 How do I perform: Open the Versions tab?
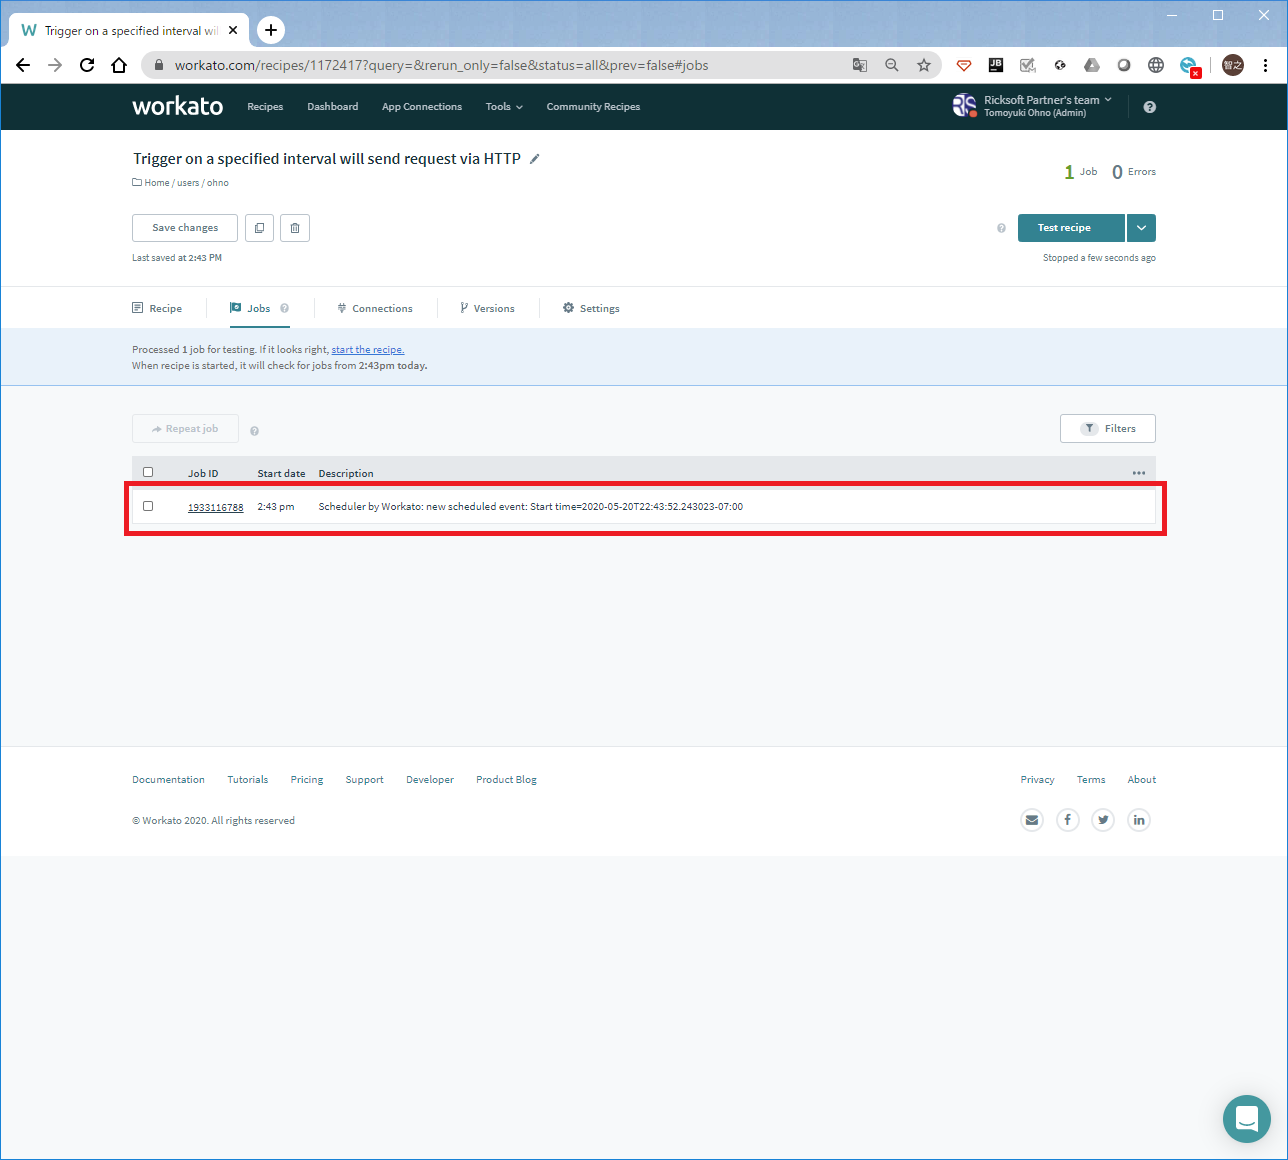(x=487, y=308)
